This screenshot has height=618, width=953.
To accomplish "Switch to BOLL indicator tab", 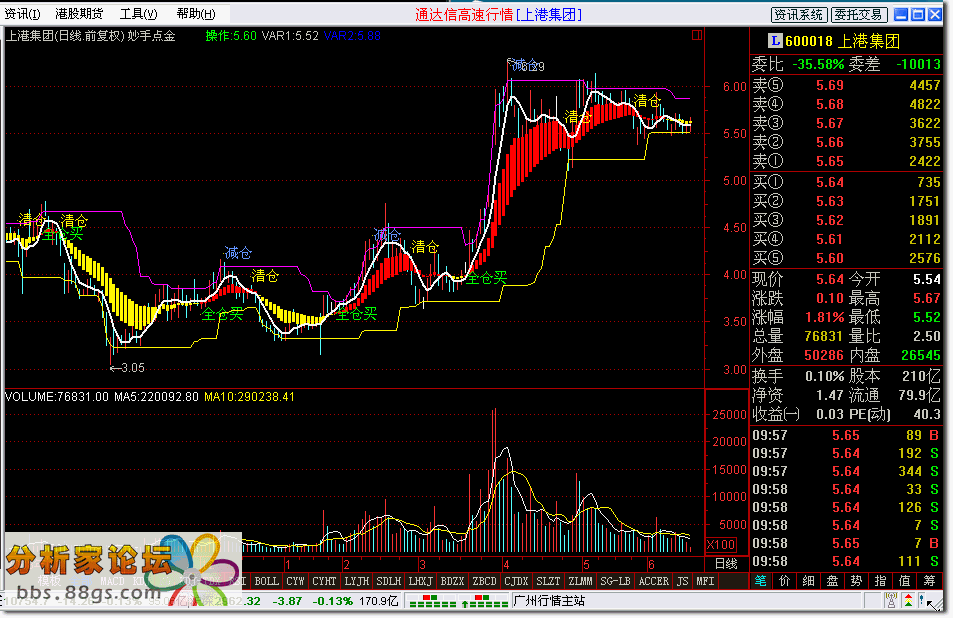I will 266,582.
